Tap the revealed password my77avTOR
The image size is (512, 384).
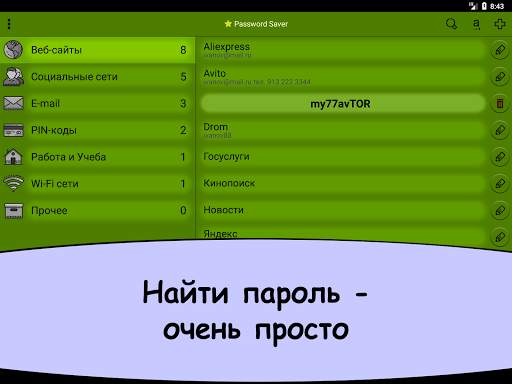(x=343, y=103)
